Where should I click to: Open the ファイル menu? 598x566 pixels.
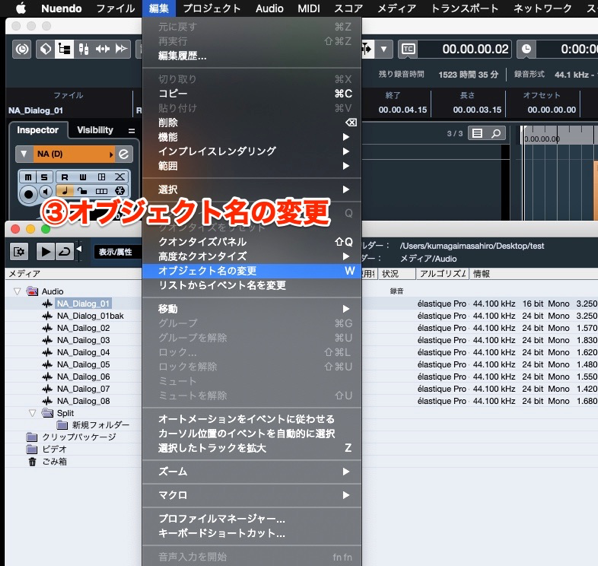pos(116,8)
